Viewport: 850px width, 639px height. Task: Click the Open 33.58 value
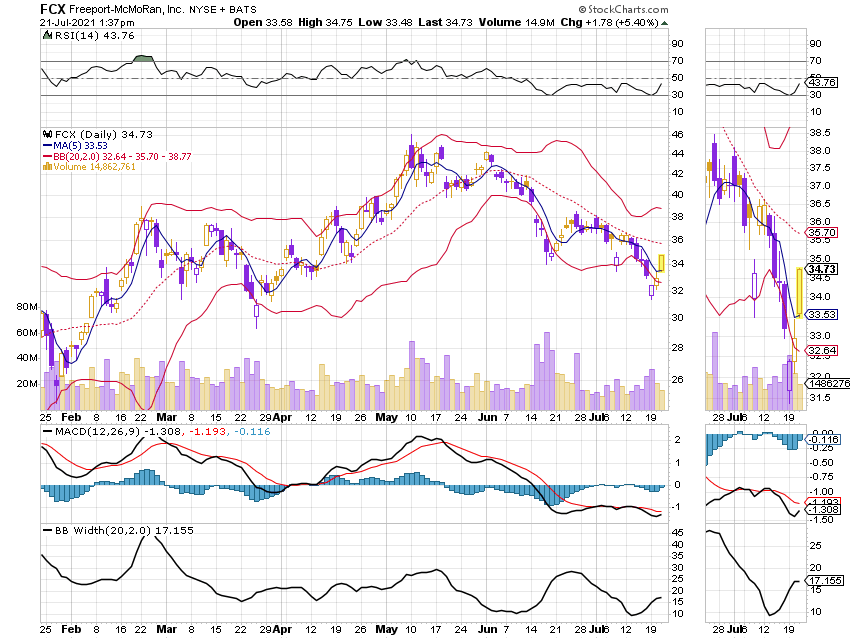tap(263, 22)
